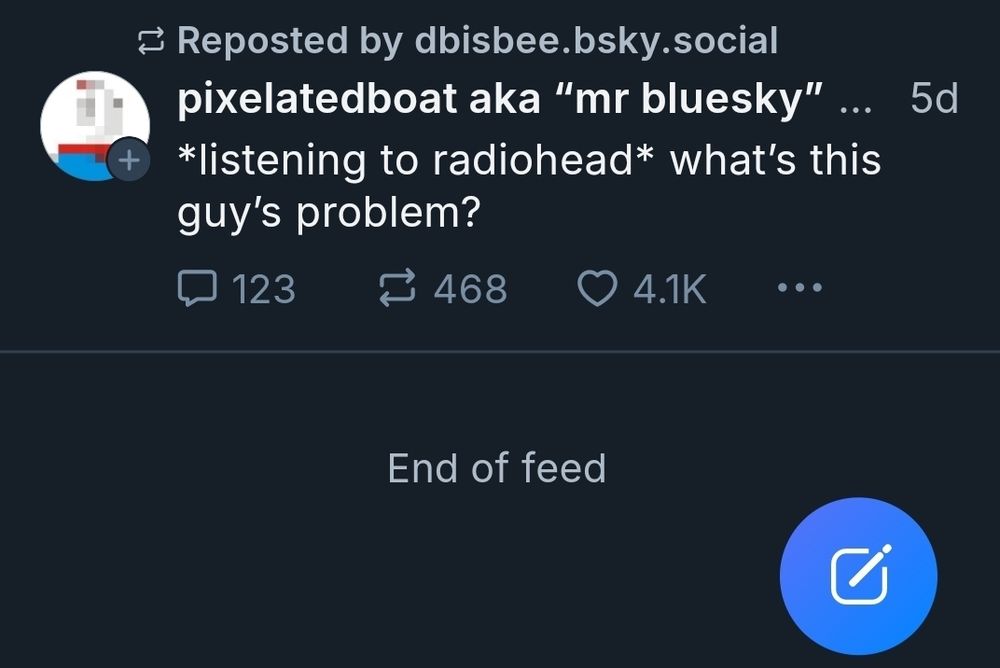This screenshot has width=1000, height=668.
Task: Click the 123 replies count
Action: coord(263,289)
